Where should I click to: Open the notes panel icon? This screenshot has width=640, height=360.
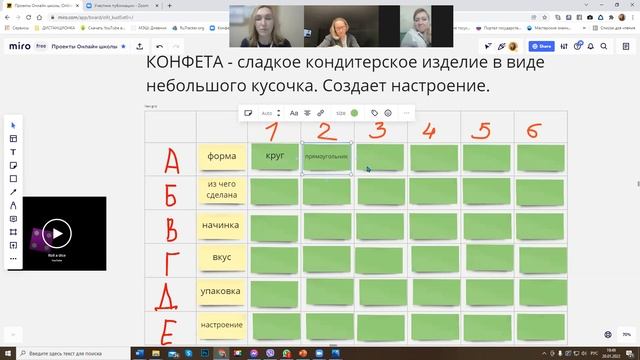point(626,47)
